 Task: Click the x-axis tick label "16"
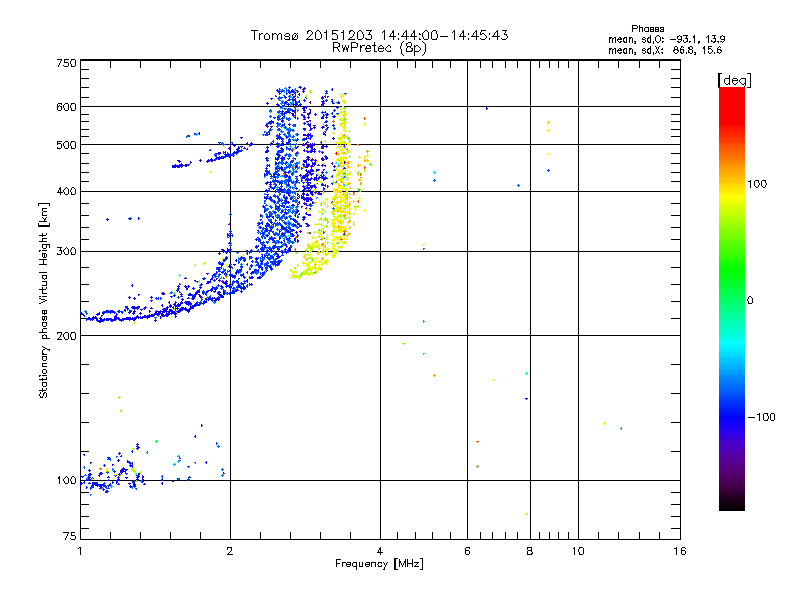pyautogui.click(x=680, y=551)
